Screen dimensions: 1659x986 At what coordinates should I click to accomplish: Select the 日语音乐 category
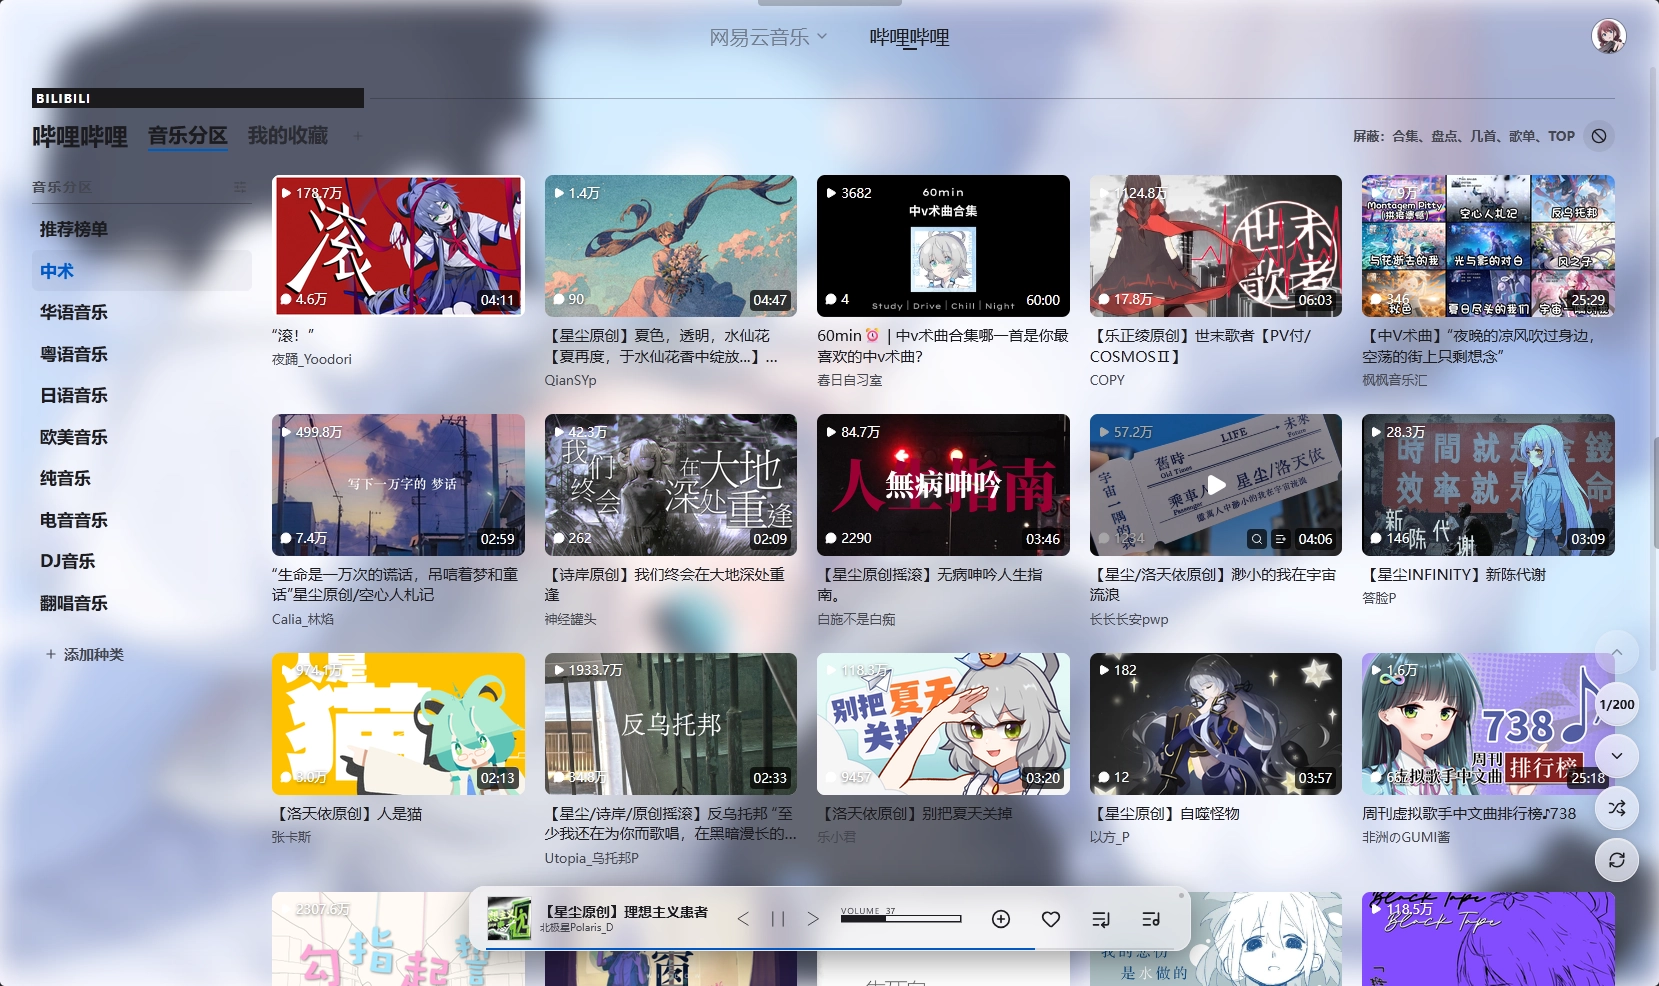[141, 395]
